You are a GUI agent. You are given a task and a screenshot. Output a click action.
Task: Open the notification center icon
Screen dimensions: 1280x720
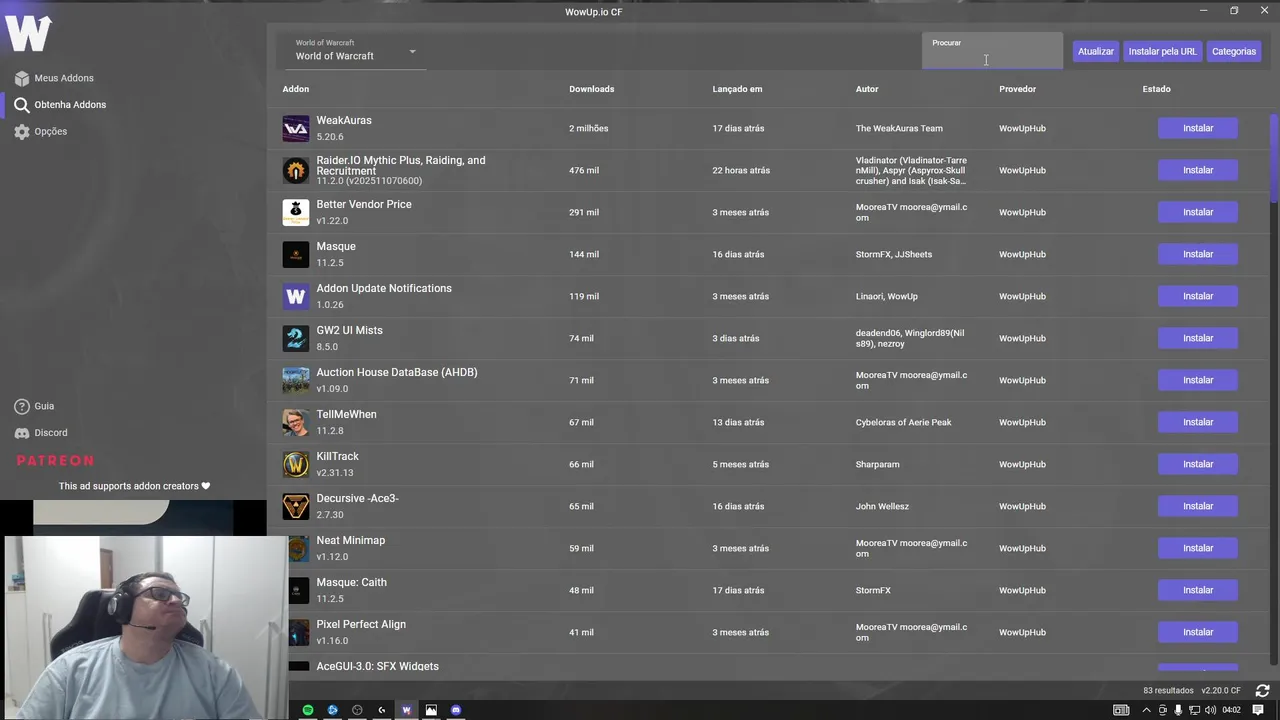pos(1258,710)
